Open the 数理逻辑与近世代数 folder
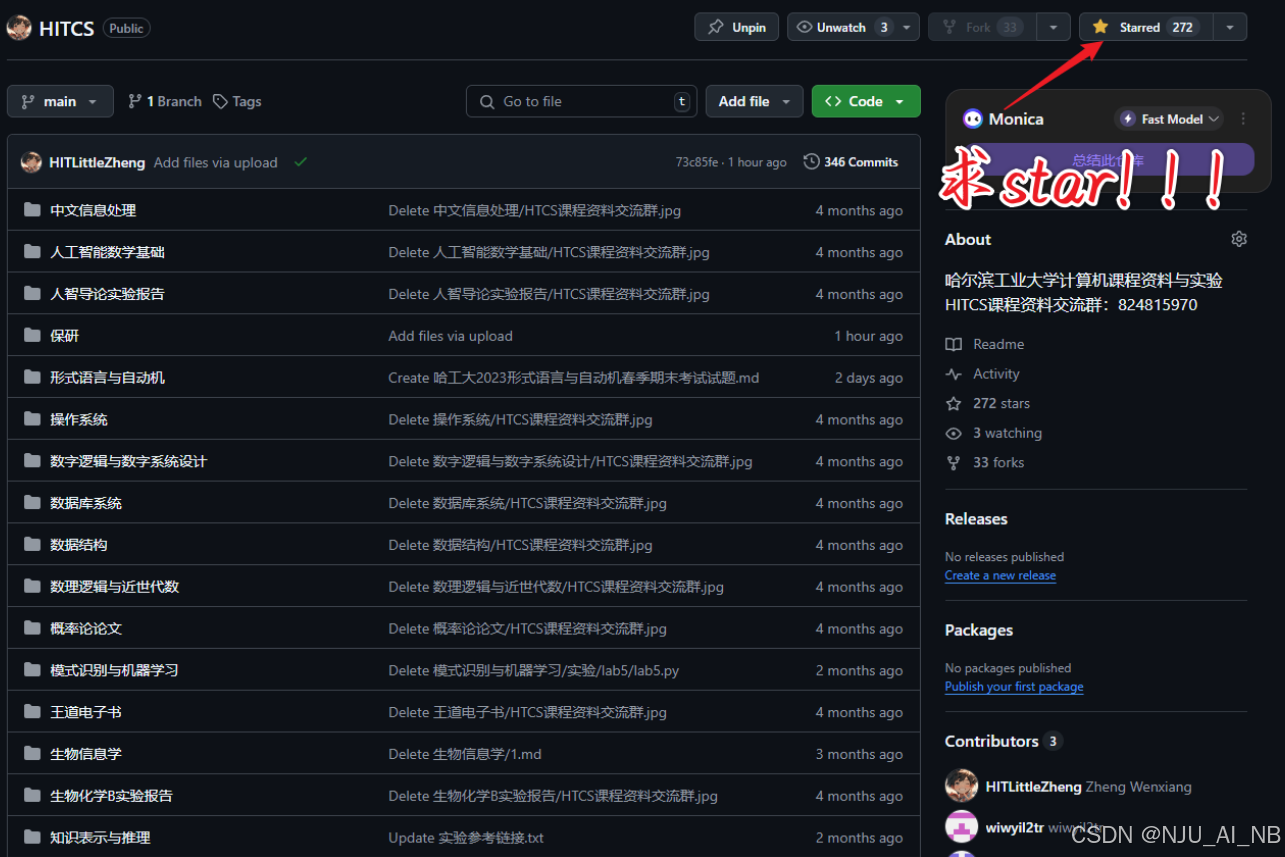The image size is (1285, 857). click(114, 587)
